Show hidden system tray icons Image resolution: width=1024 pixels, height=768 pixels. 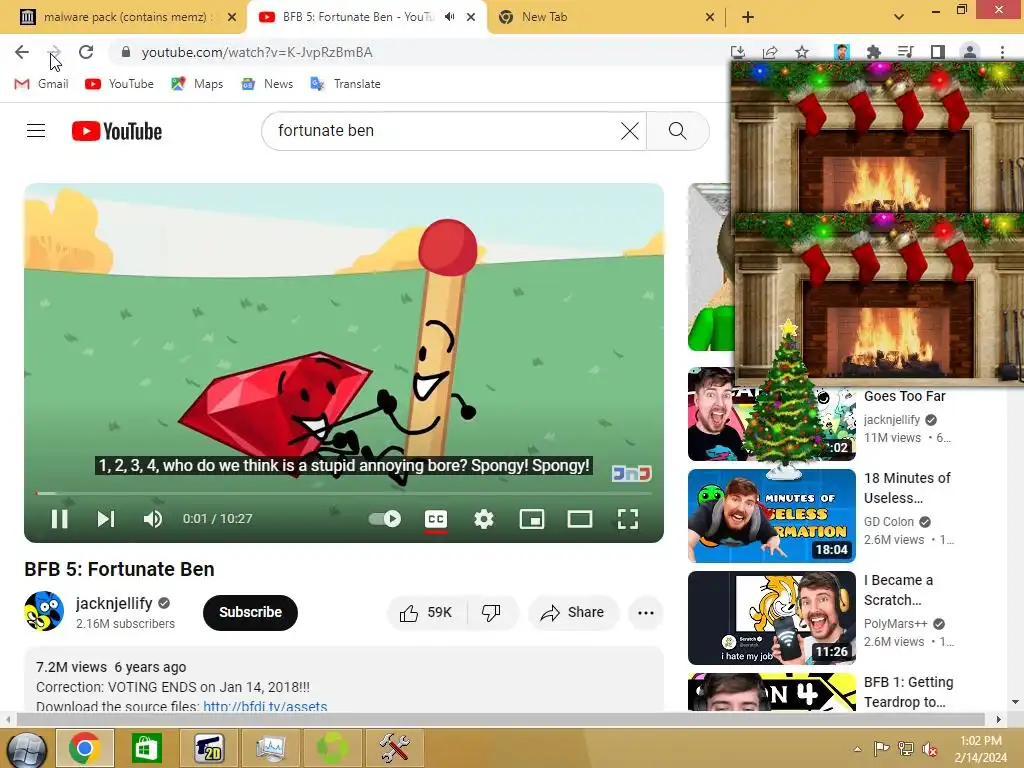[x=857, y=749]
